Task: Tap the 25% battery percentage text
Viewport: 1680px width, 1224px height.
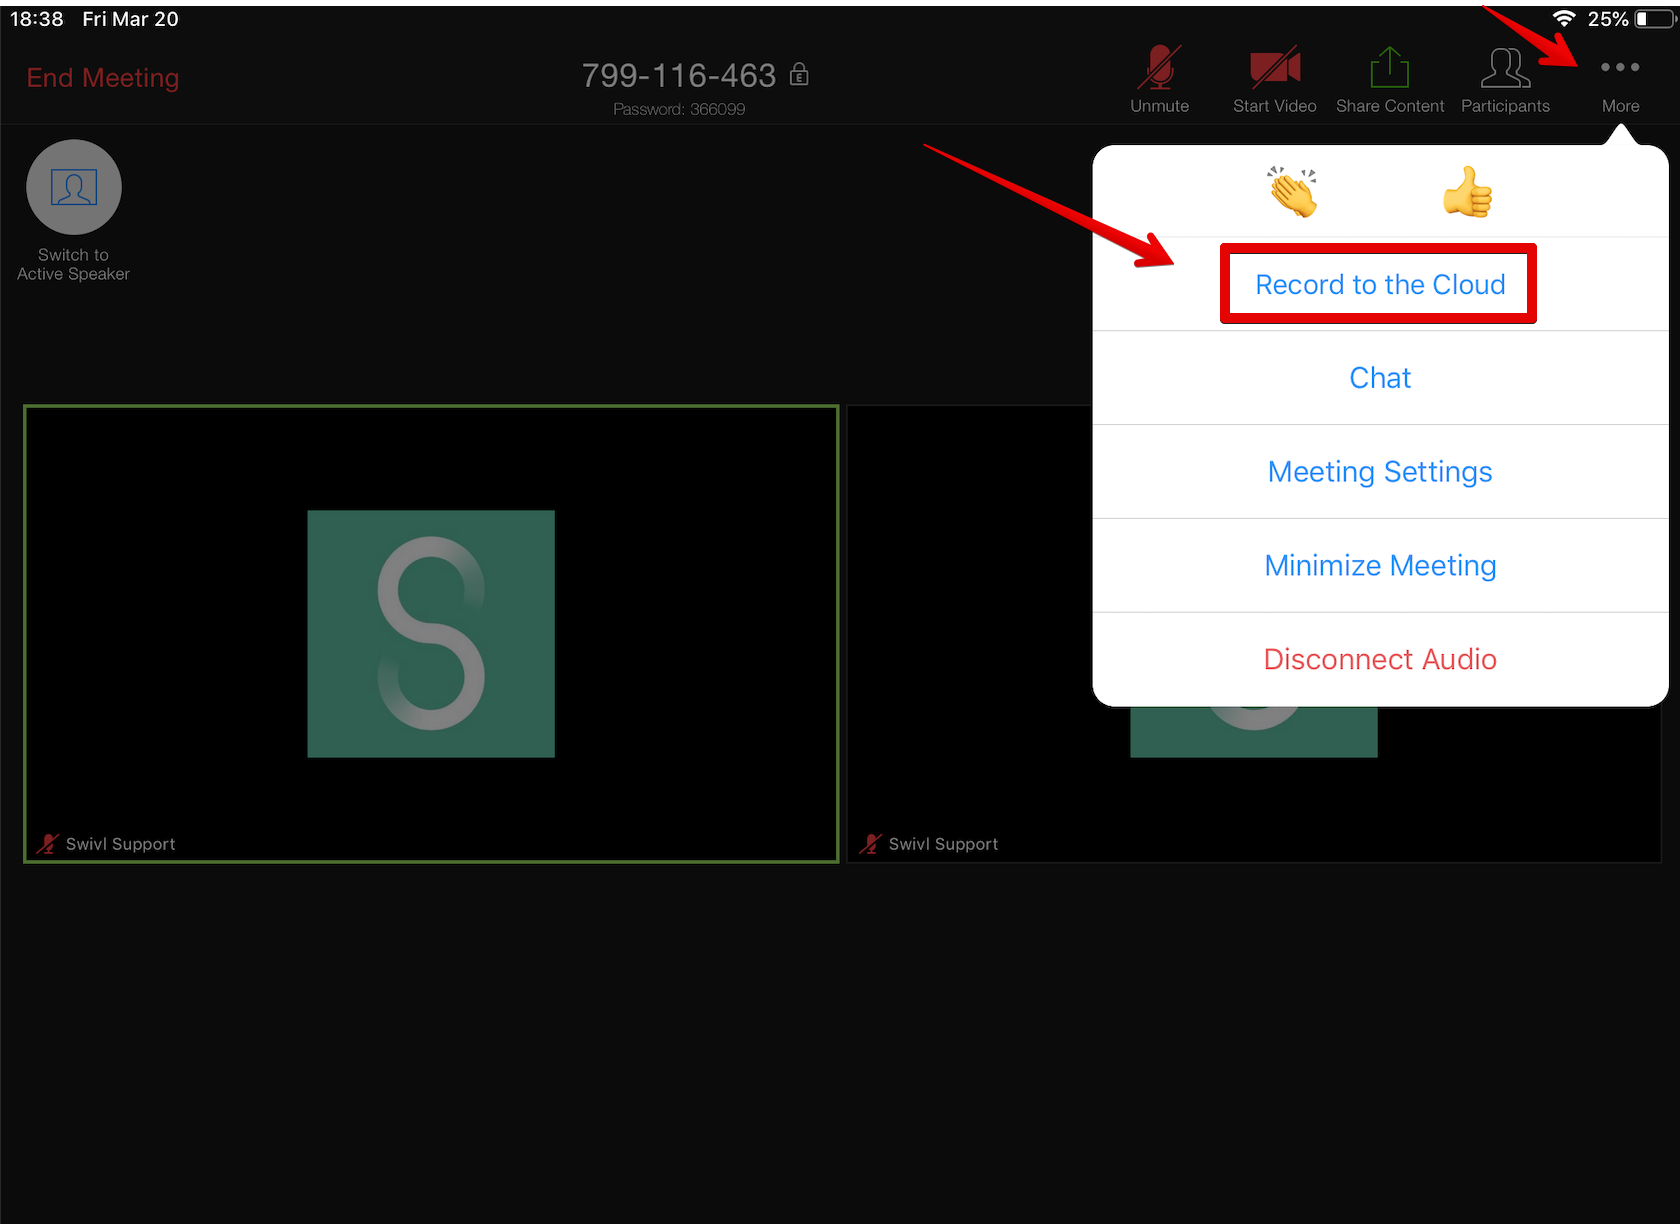Action: tap(1608, 19)
